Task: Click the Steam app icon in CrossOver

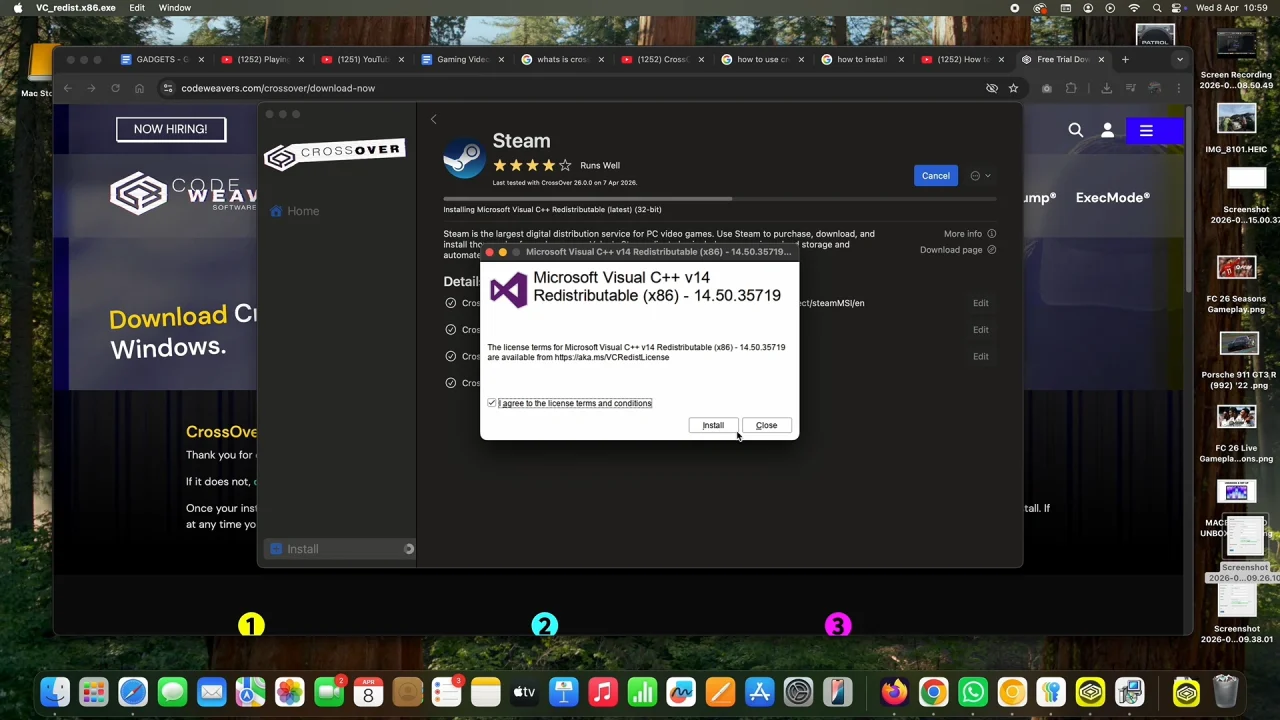Action: tap(463, 158)
